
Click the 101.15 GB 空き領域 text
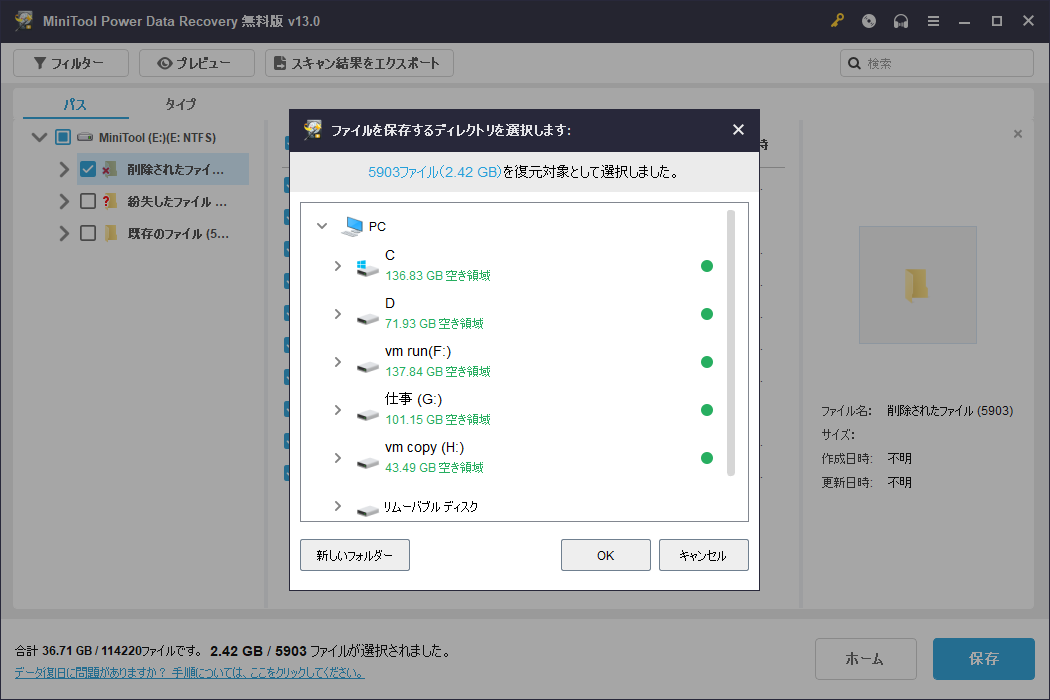(x=438, y=419)
